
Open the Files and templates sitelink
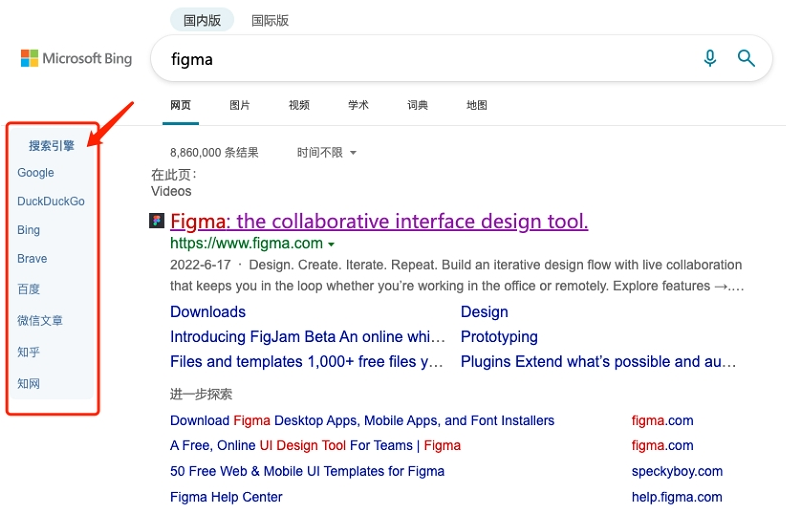click(306, 362)
